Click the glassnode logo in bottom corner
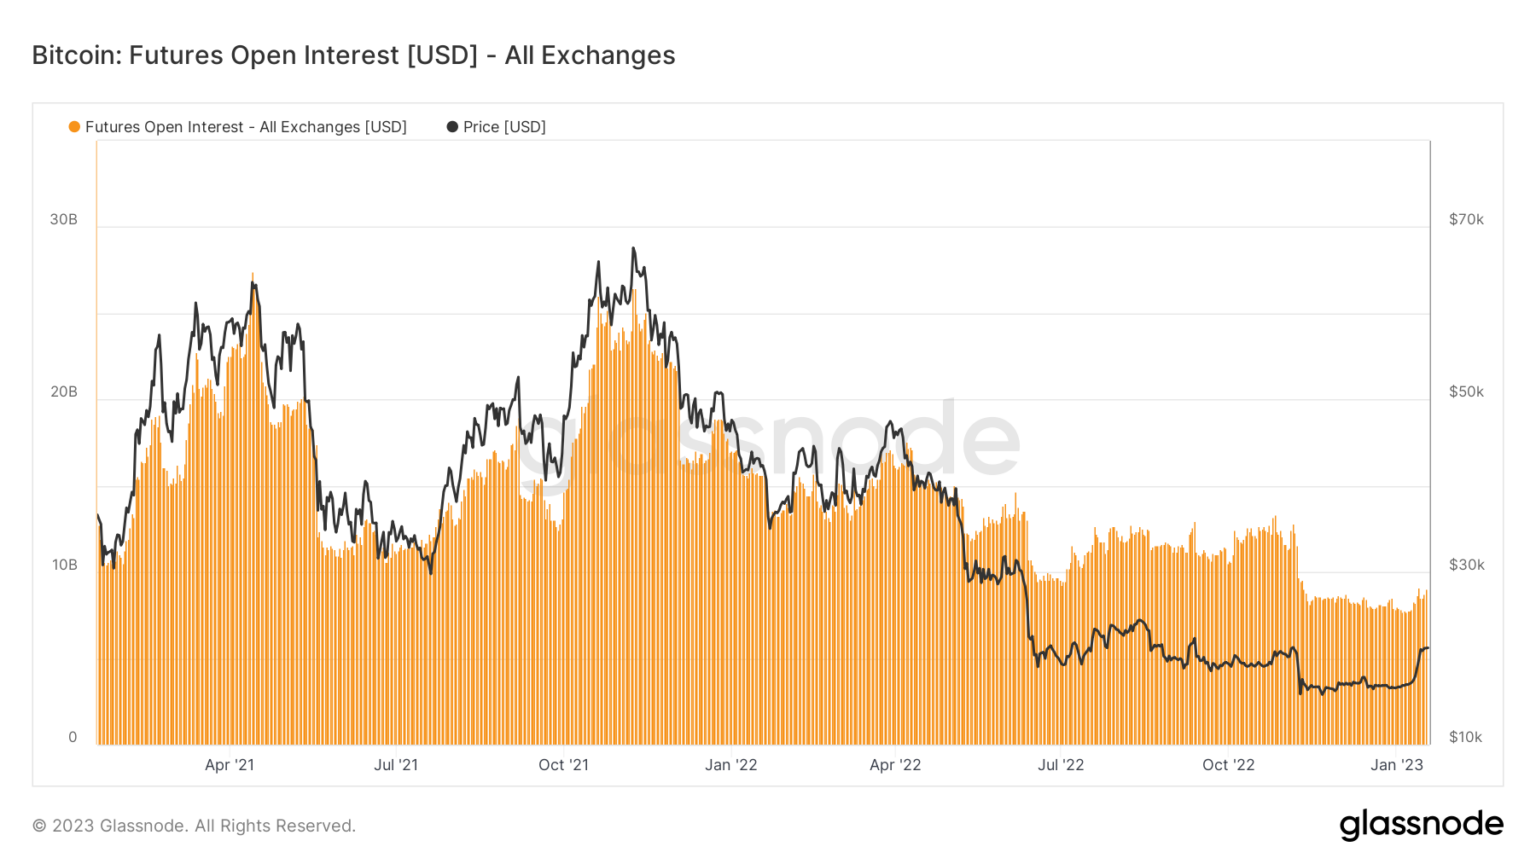Viewport: 1536px width, 864px height. (x=1421, y=824)
